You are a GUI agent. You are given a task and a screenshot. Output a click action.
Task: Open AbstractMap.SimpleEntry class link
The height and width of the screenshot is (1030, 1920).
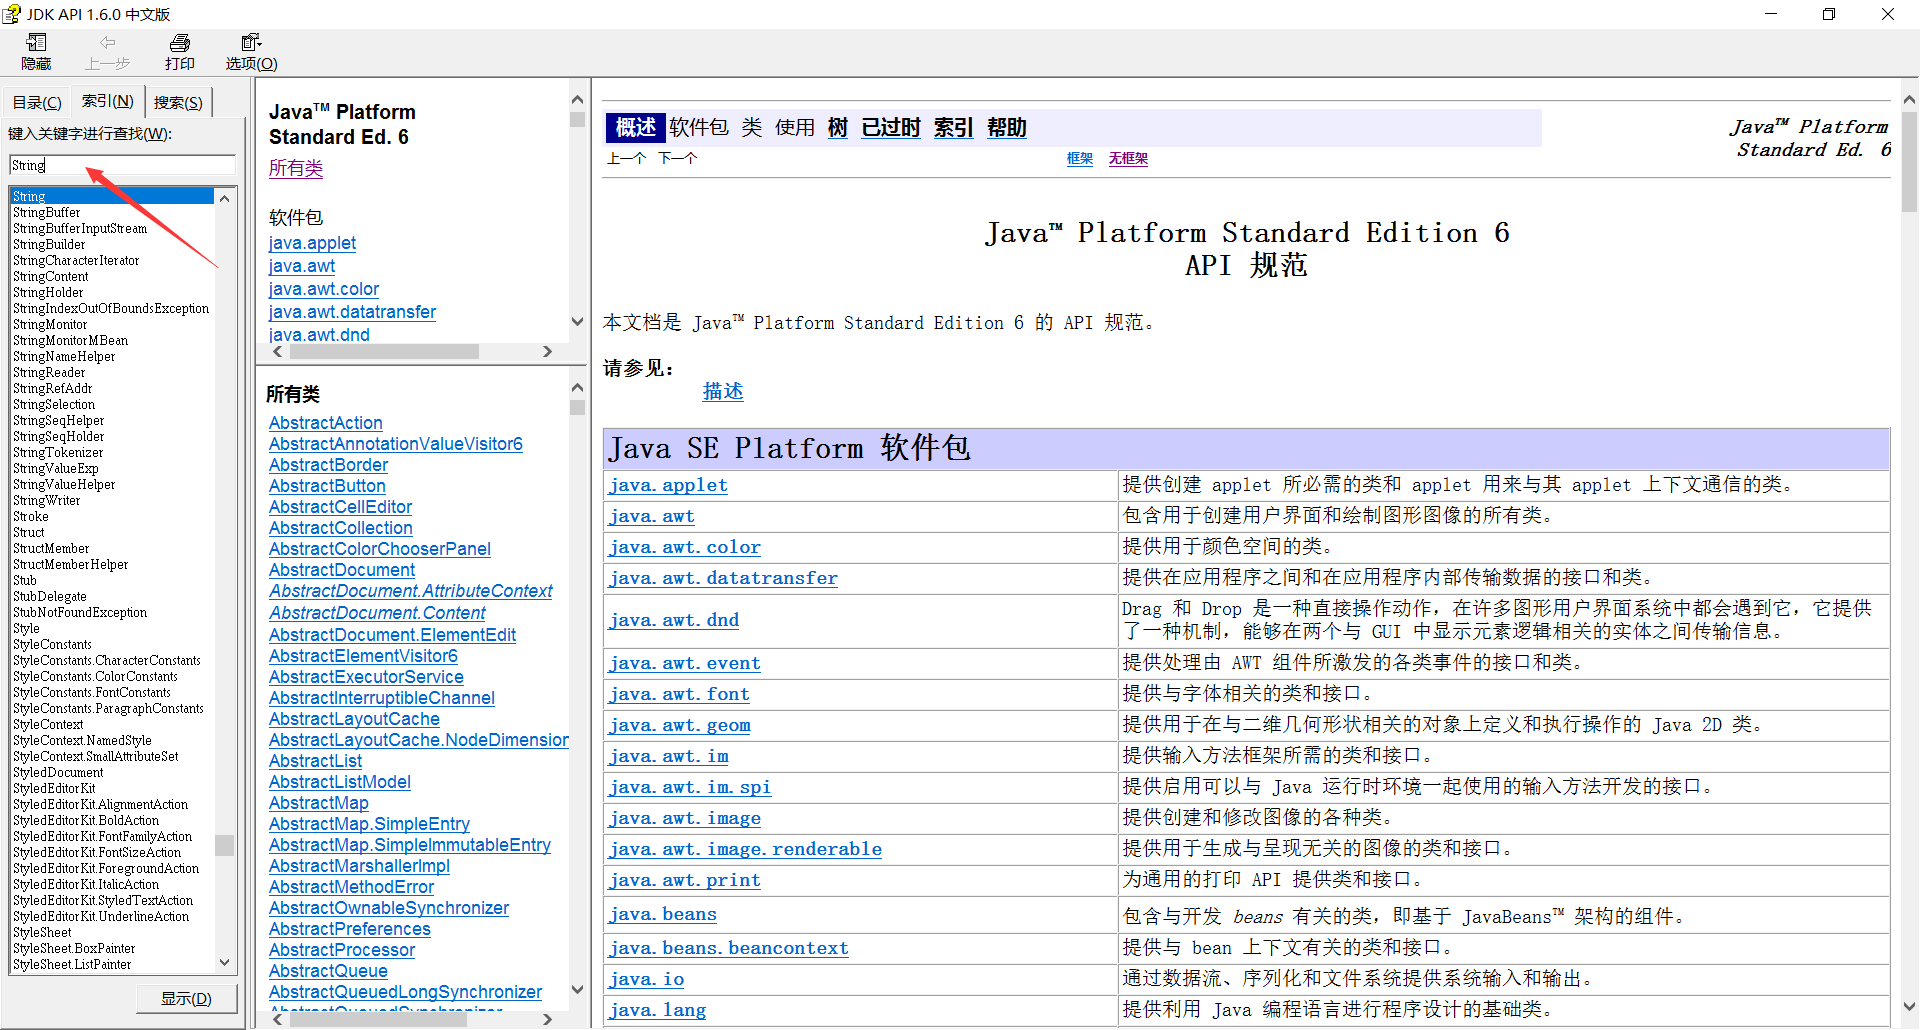click(x=369, y=824)
